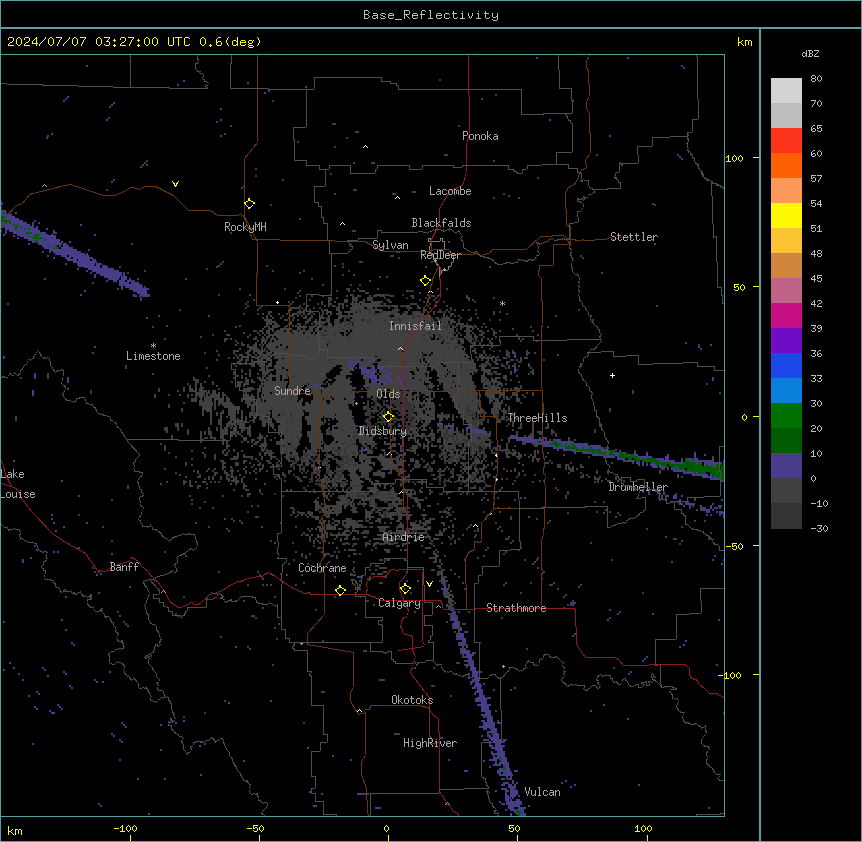The height and width of the screenshot is (842, 862).
Task: Click the Calgary city label
Action: (399, 603)
